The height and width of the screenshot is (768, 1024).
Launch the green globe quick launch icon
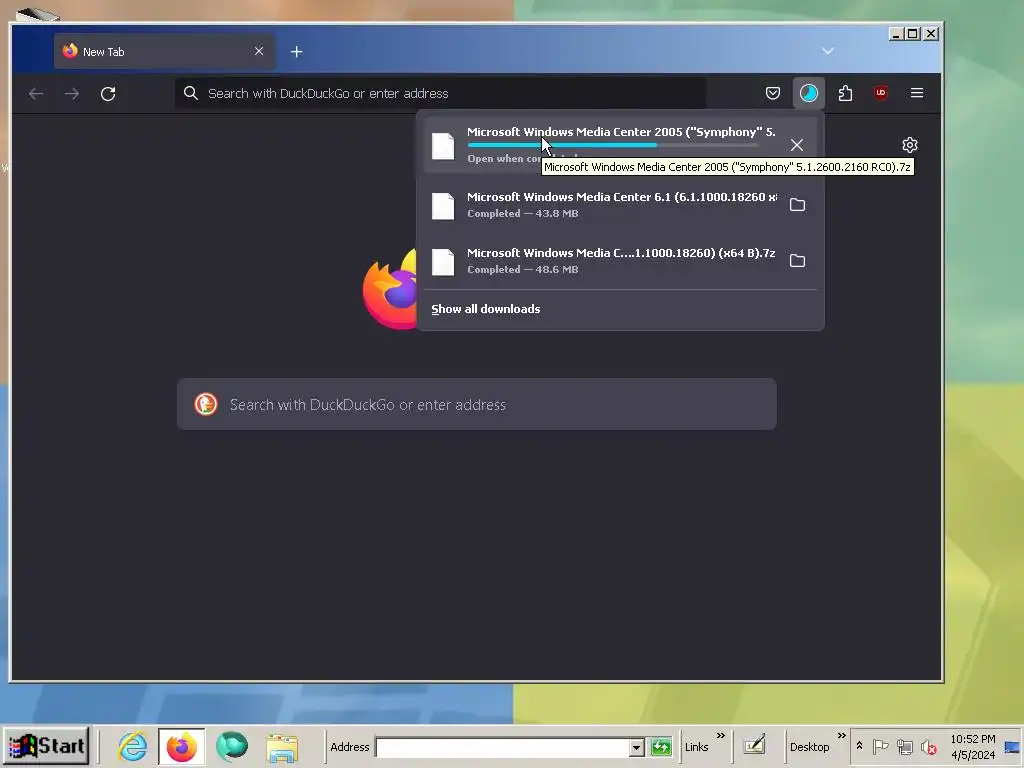(232, 746)
